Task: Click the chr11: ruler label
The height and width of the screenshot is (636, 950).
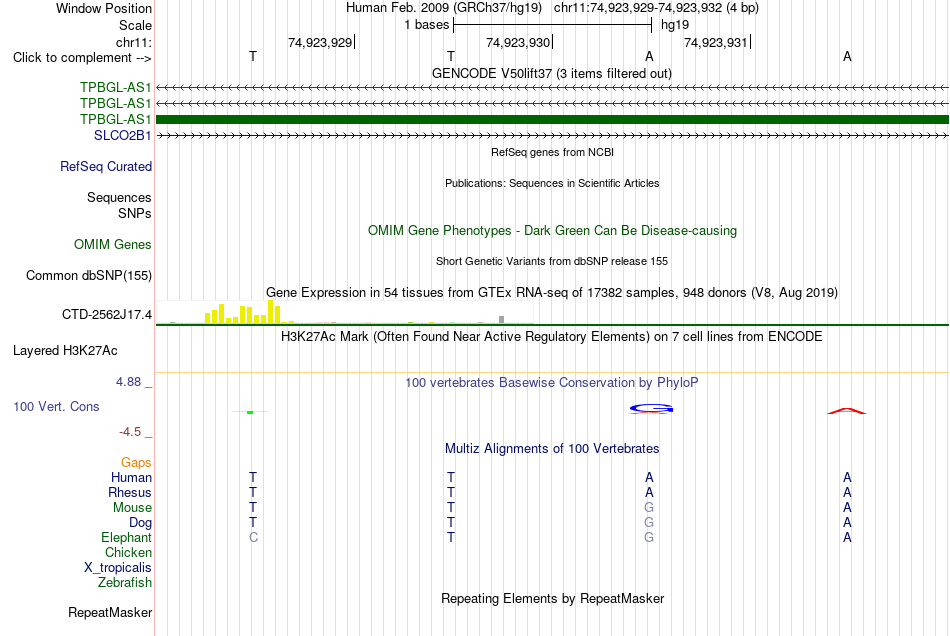Action: click(133, 42)
